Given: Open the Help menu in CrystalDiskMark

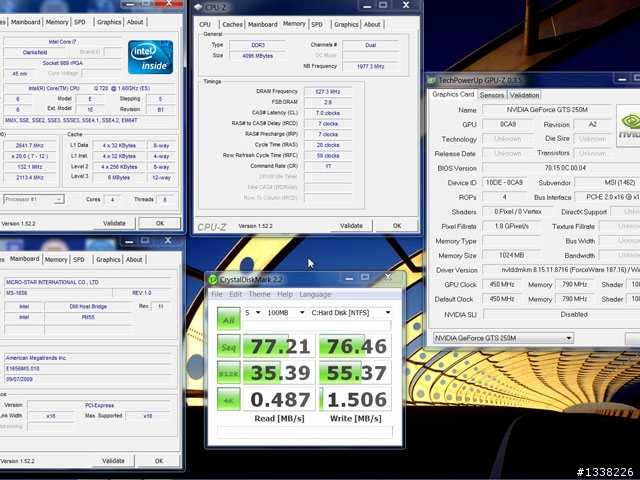Looking at the screenshot, I should [285, 294].
